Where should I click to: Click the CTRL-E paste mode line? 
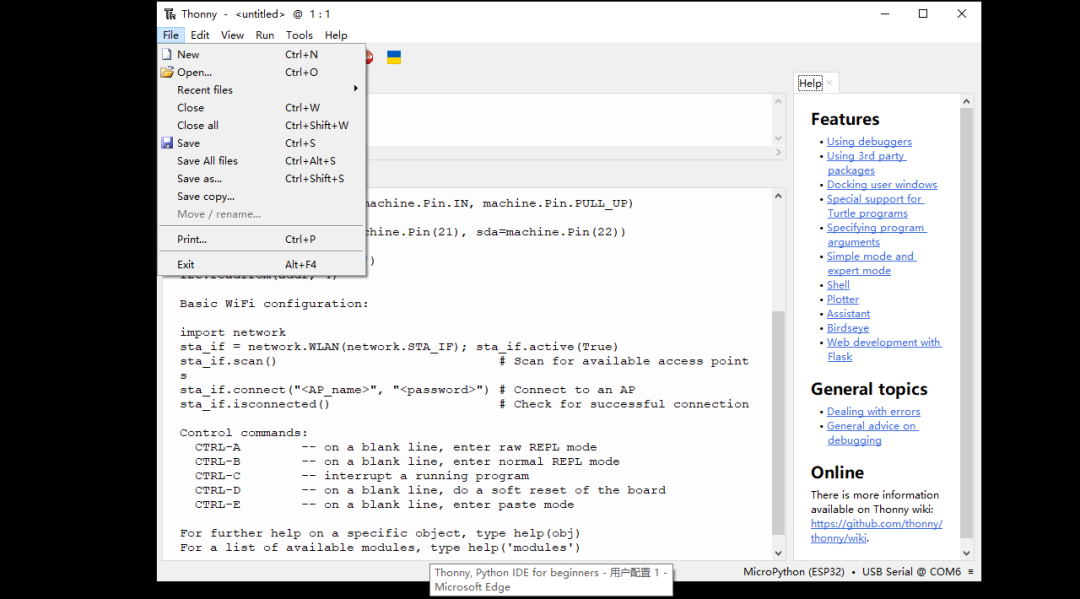pyautogui.click(x=384, y=505)
